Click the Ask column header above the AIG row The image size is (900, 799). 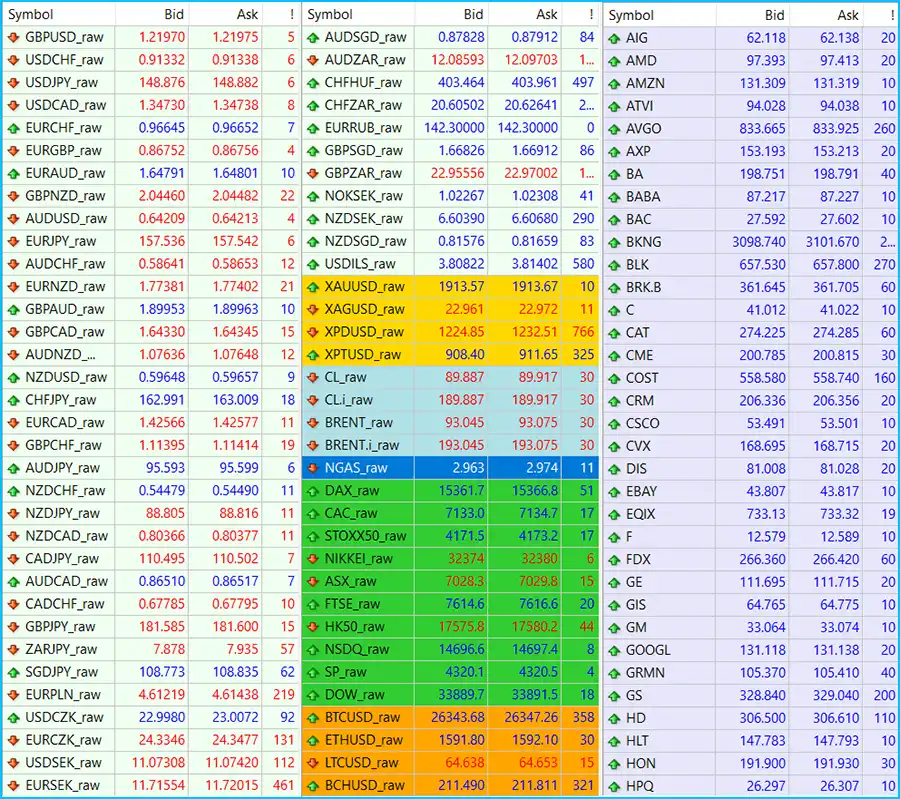click(x=847, y=15)
